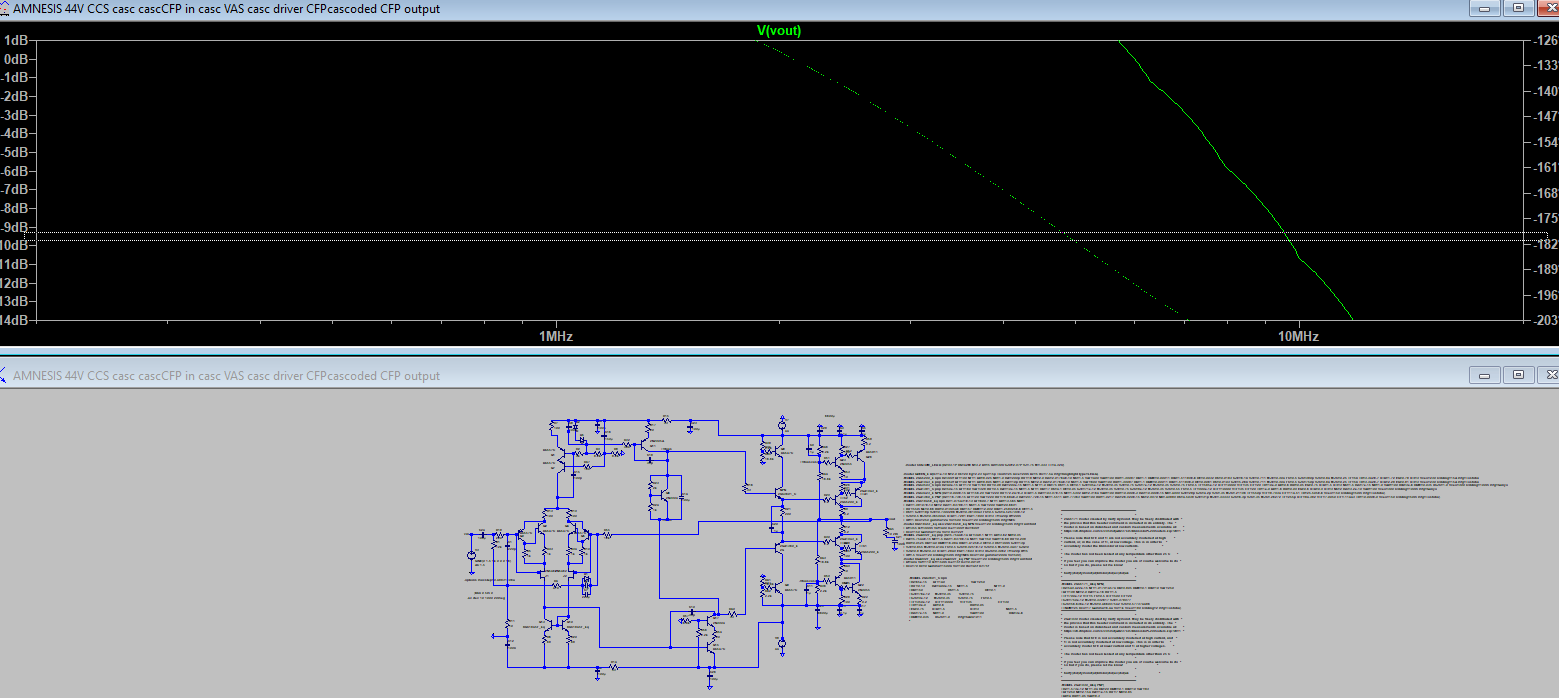1559x698 pixels.
Task: Click the -168 phase axis label
Action: tap(1545, 193)
